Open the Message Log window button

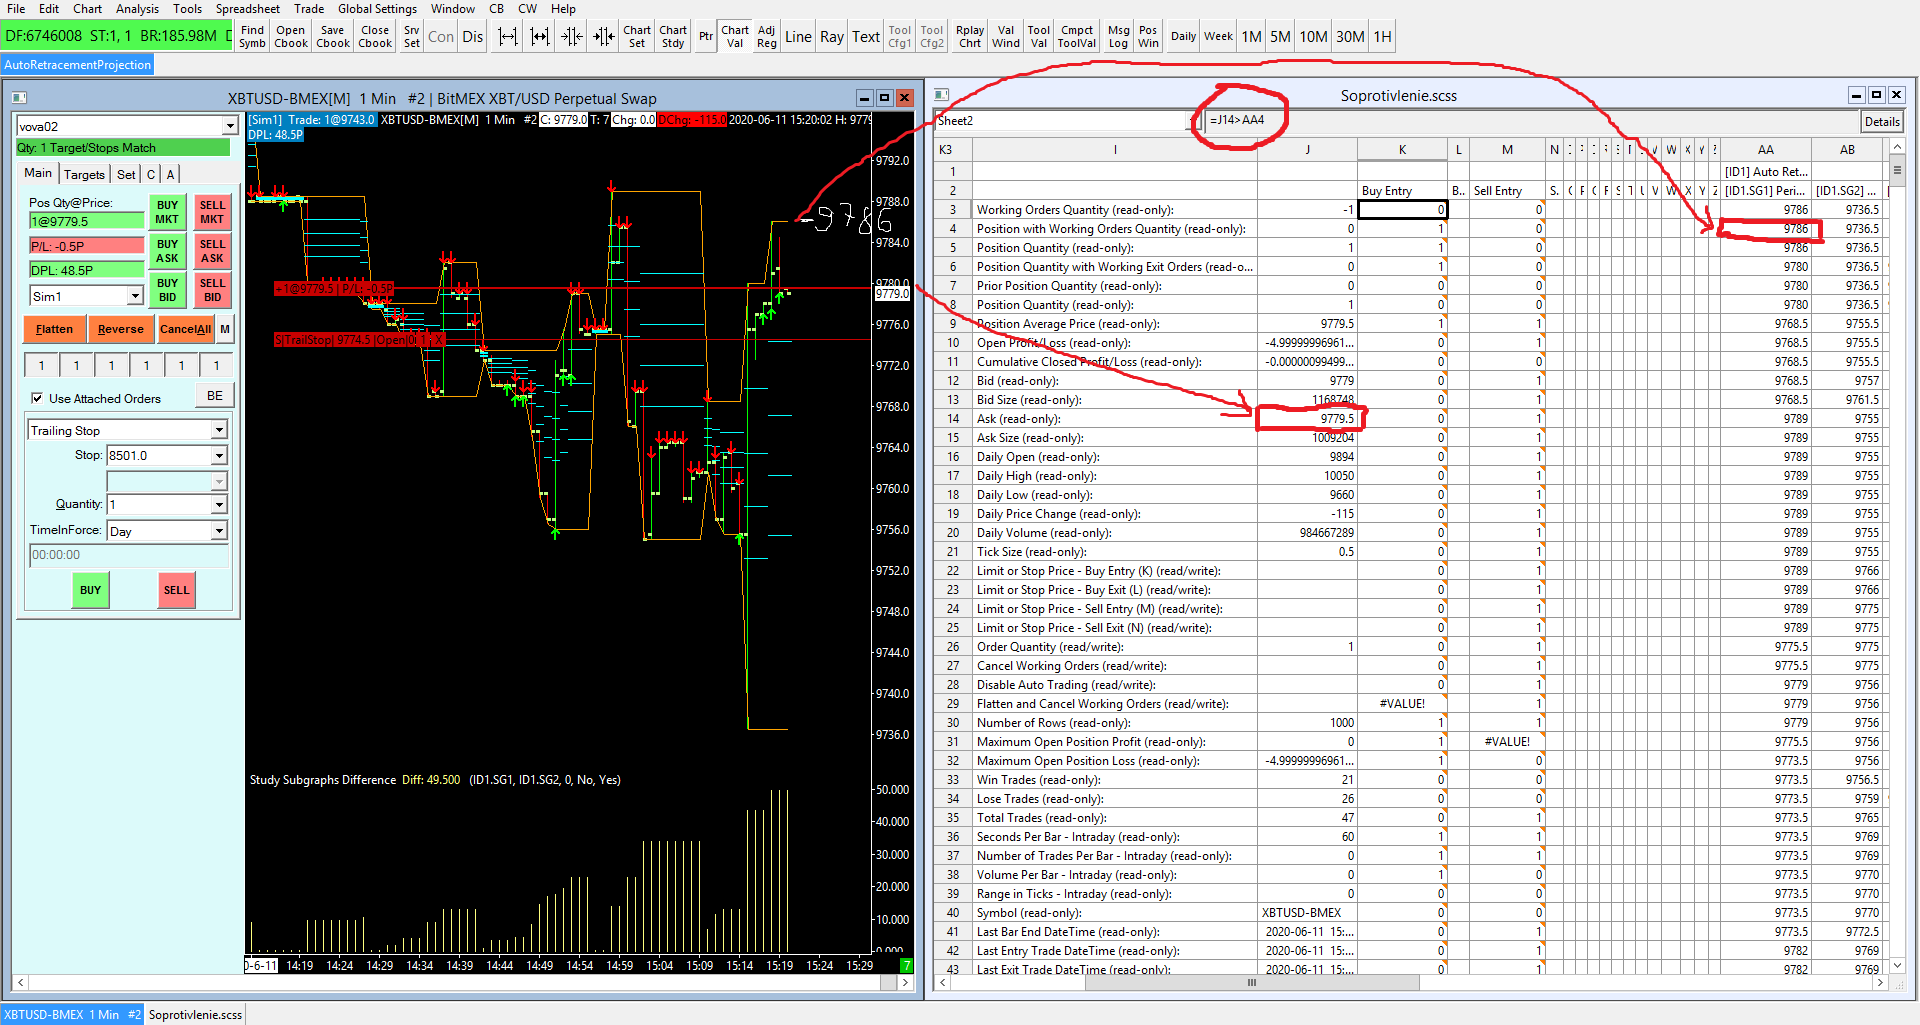tap(1118, 37)
